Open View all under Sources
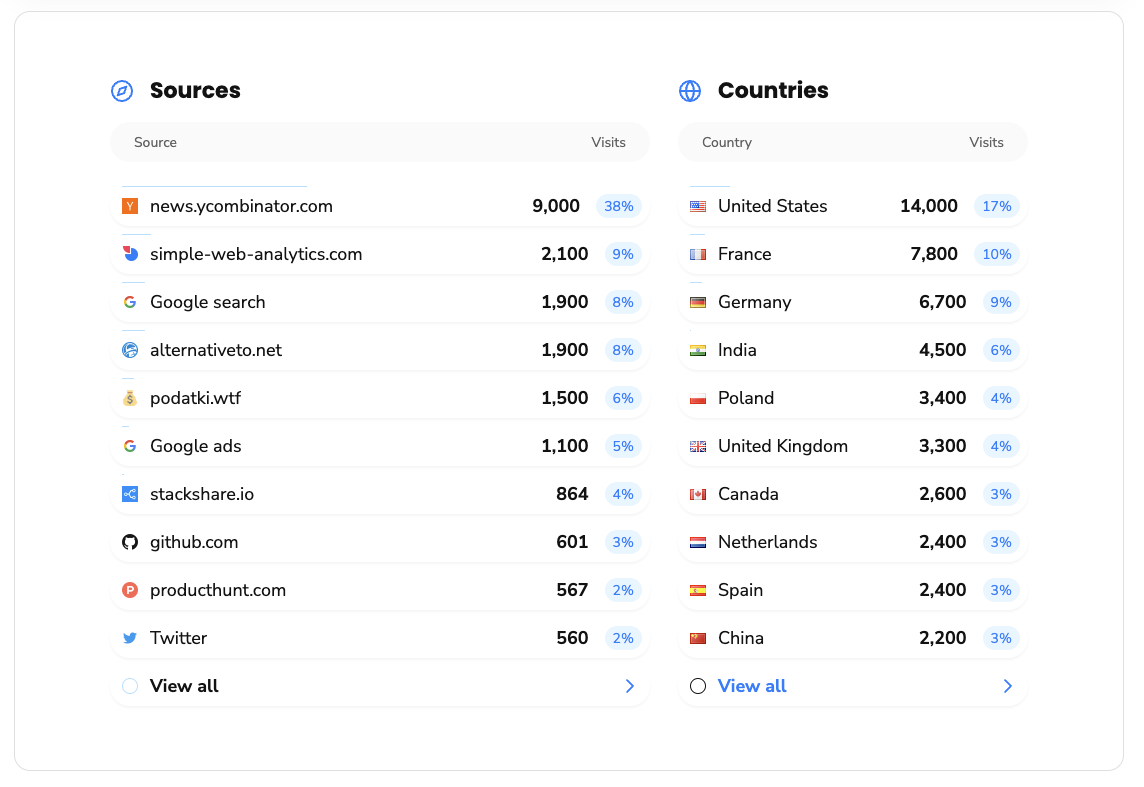Viewport: 1144px width, 787px height. click(184, 686)
